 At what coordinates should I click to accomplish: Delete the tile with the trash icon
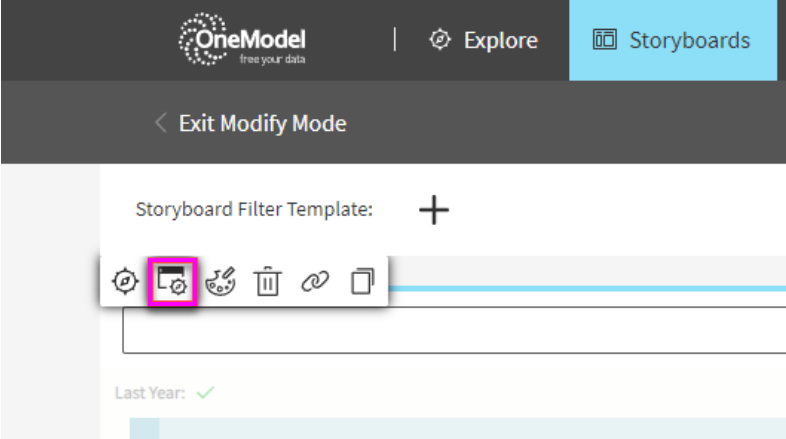click(x=267, y=281)
